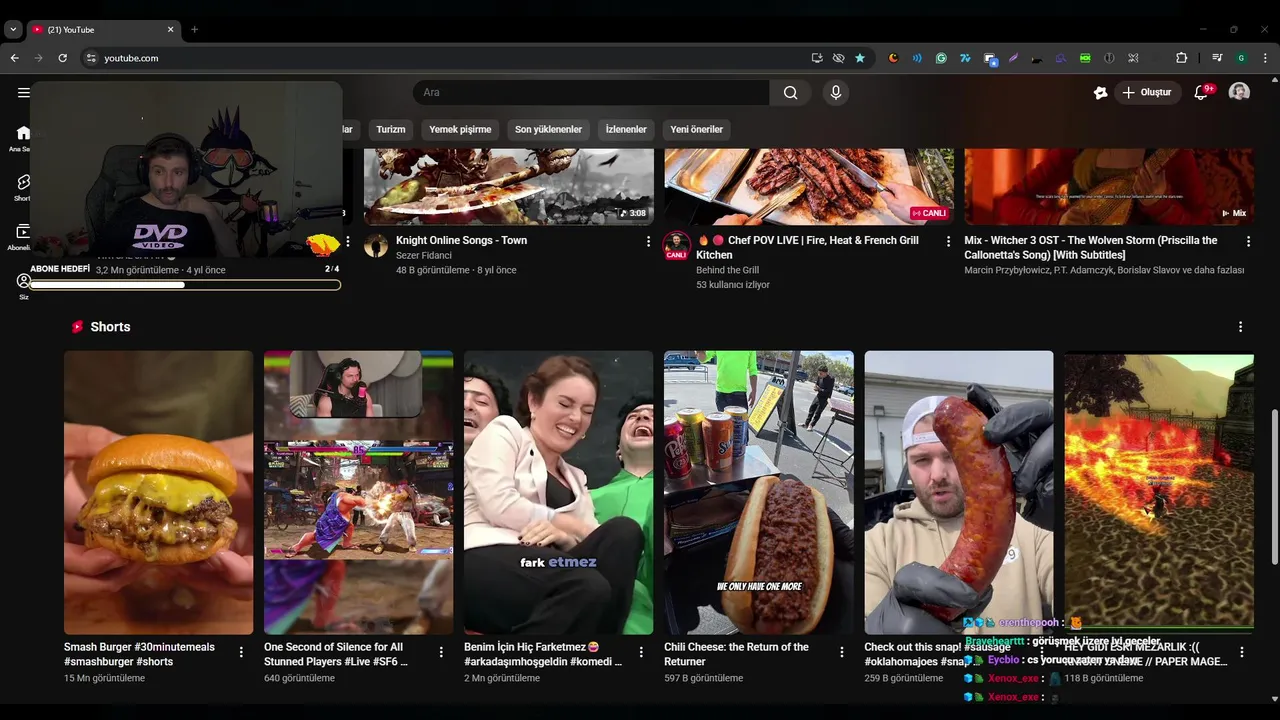The width and height of the screenshot is (1280, 720).
Task: Click the install app icon in address bar
Action: click(x=817, y=58)
